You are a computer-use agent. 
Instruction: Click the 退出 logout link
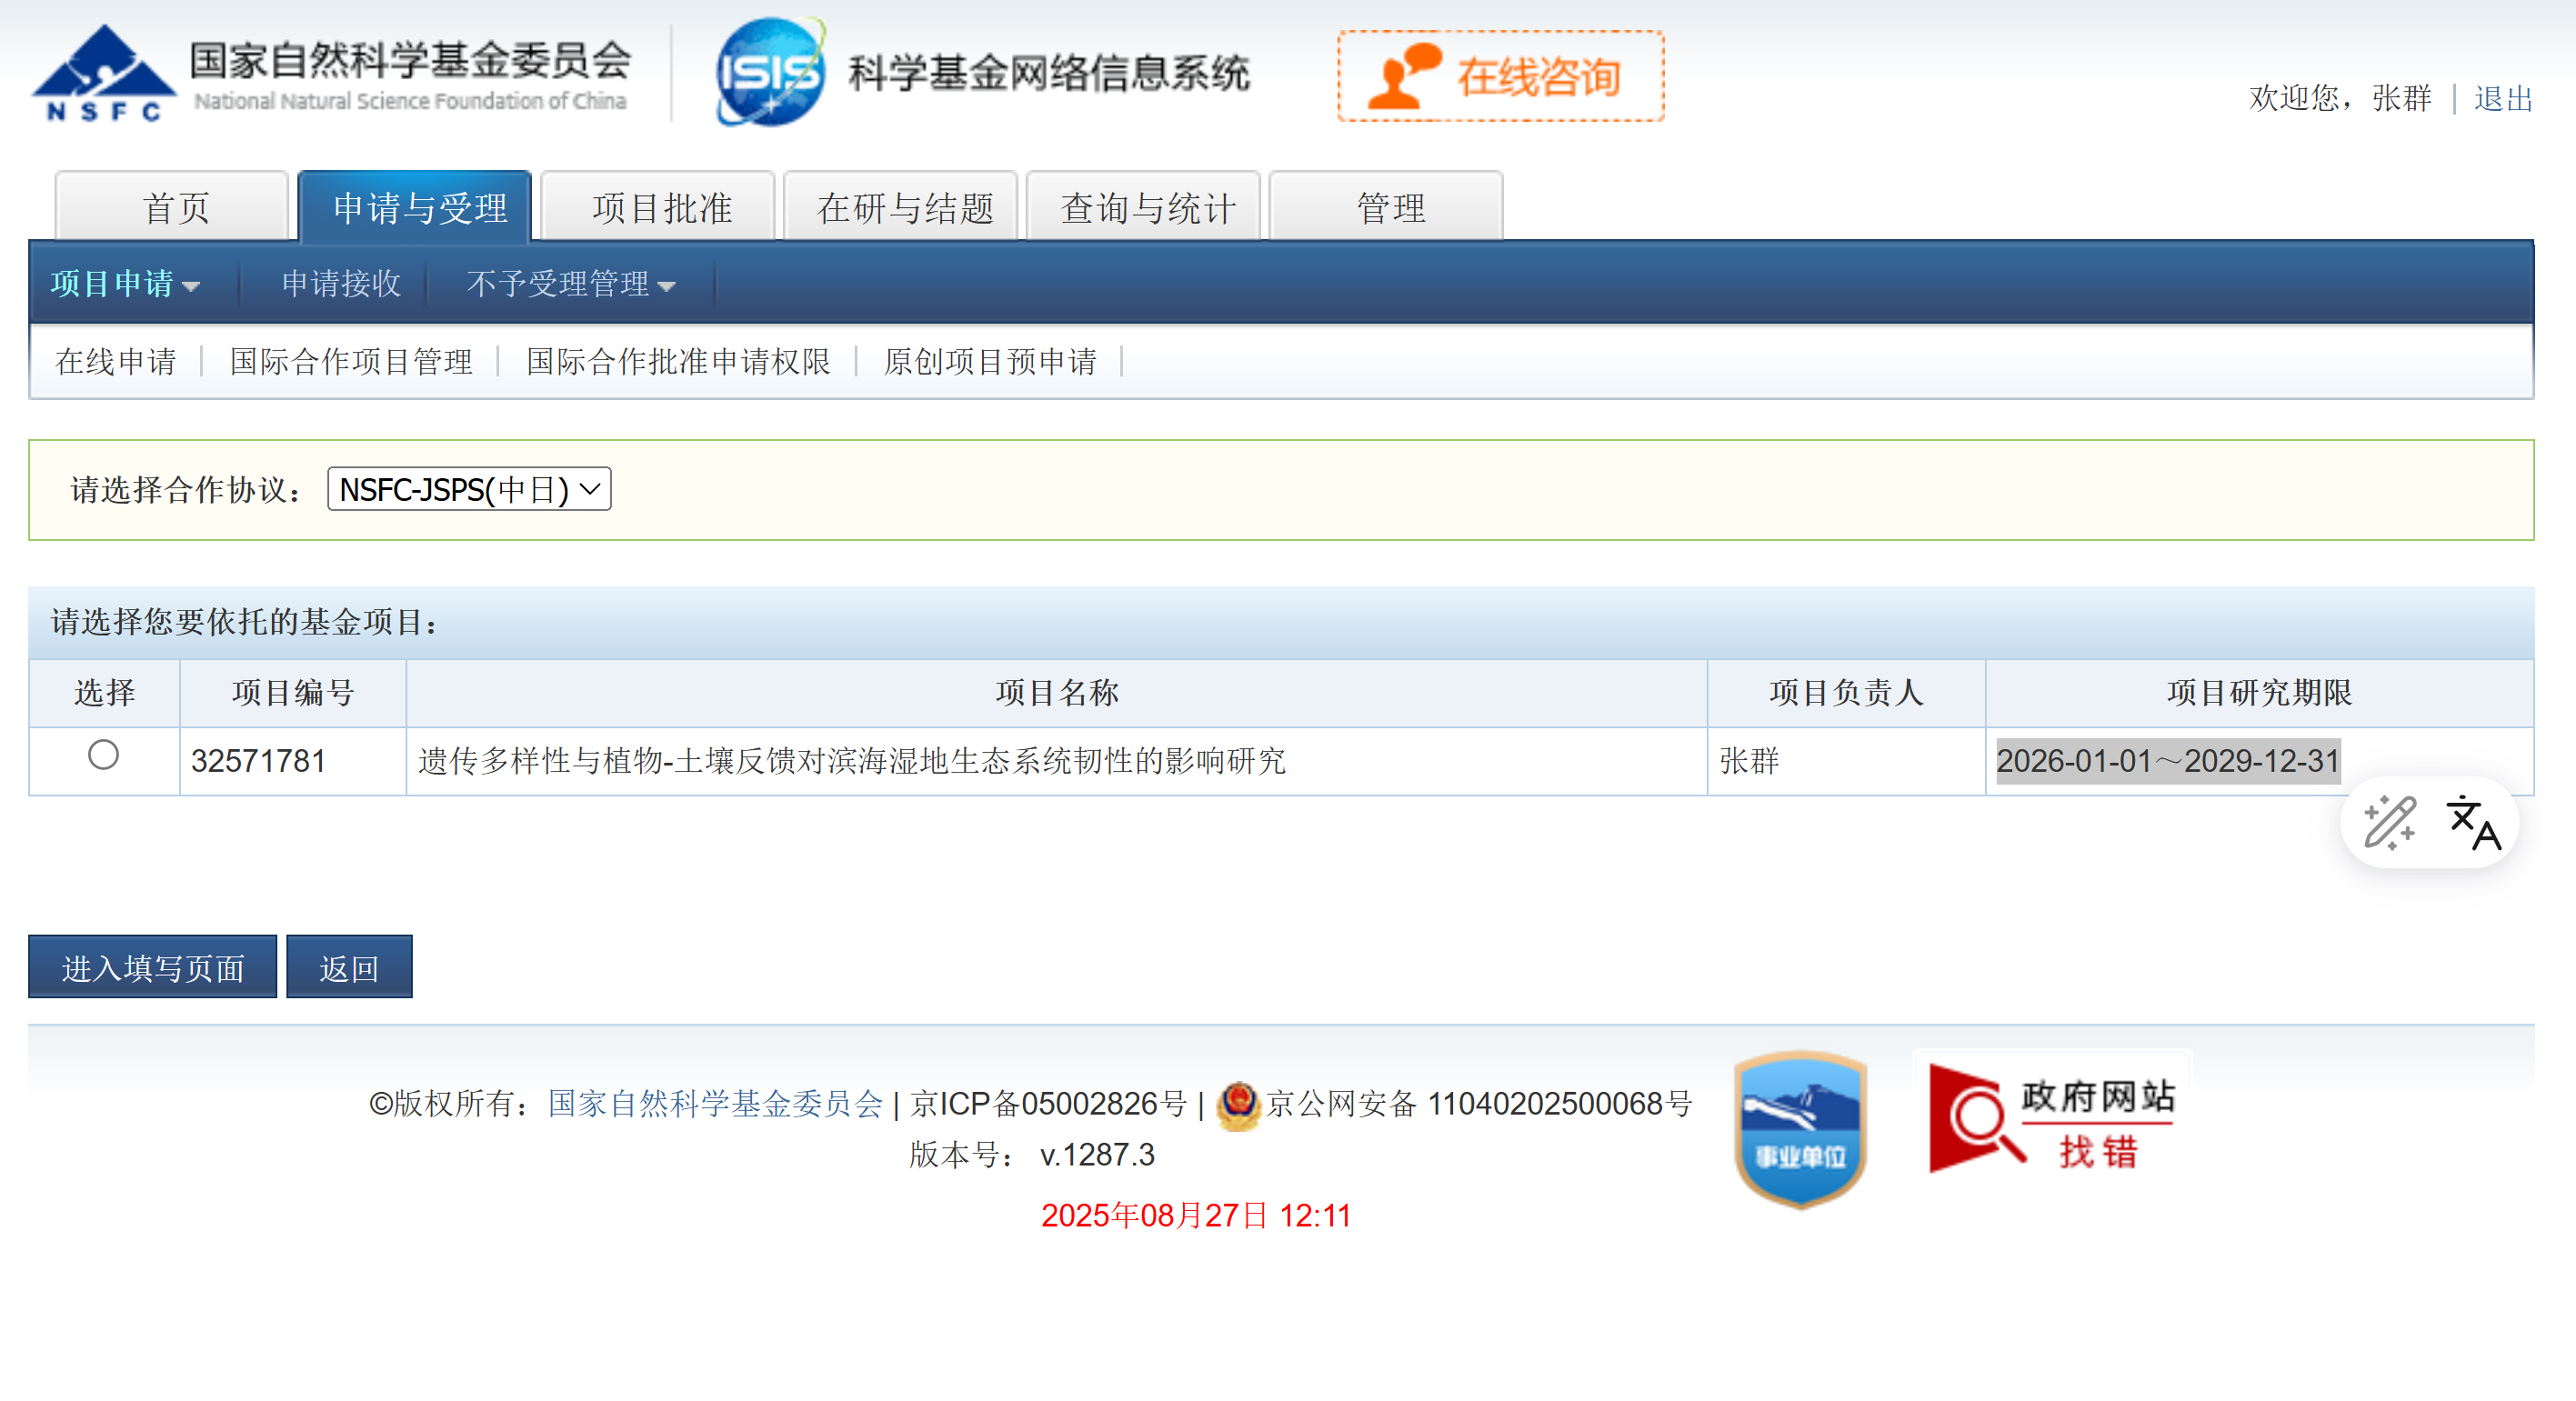(2502, 98)
